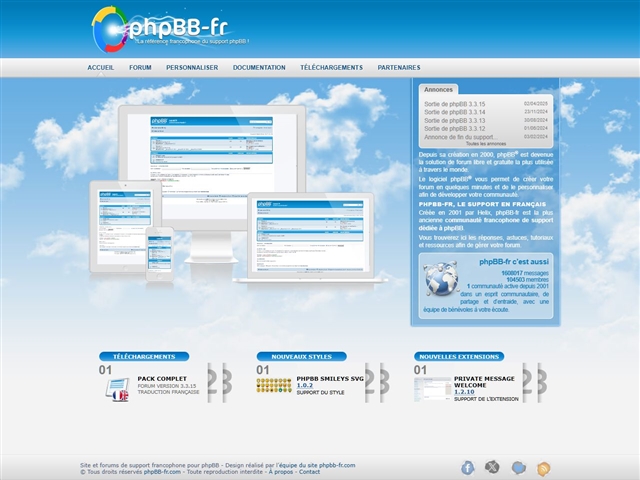Click the Nouveaux Styles section header
Image resolution: width=640 pixels, height=480 pixels.
click(x=302, y=356)
